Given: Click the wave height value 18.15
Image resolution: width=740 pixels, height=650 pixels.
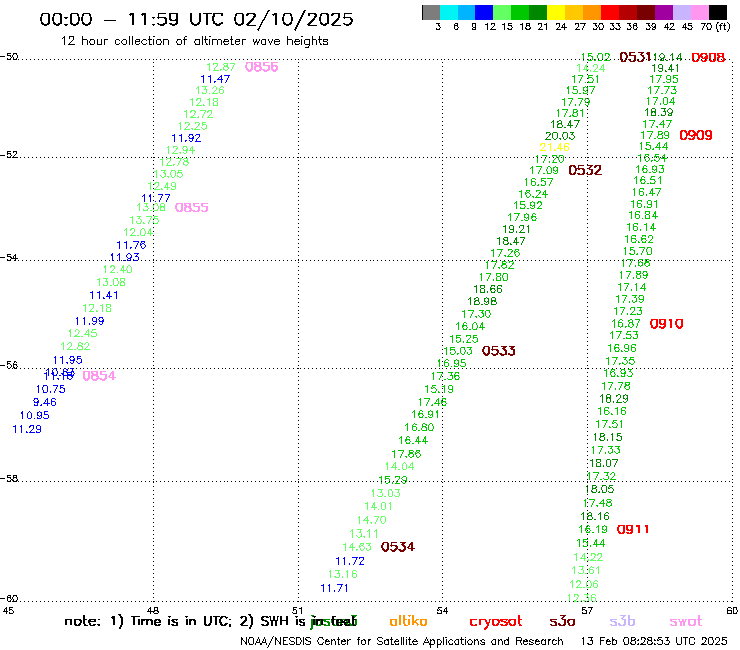Looking at the screenshot, I should pos(607,437).
